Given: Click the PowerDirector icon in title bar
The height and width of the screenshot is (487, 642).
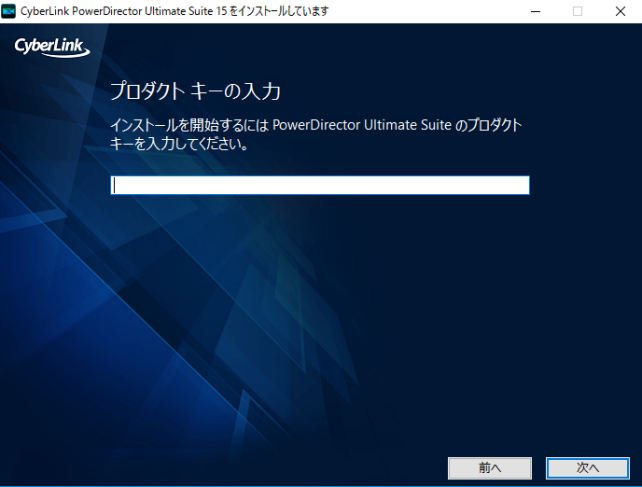Looking at the screenshot, I should pyautogui.click(x=9, y=11).
